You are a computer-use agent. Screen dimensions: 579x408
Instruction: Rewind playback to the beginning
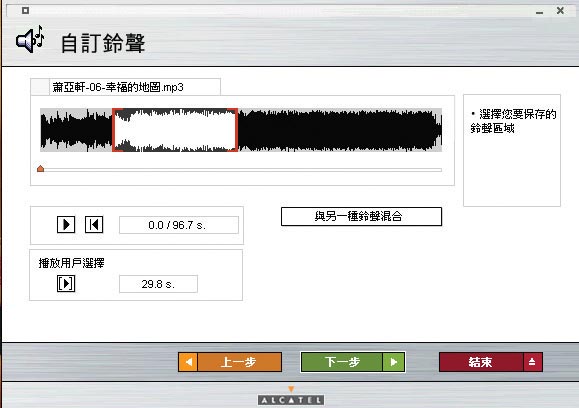tap(94, 224)
